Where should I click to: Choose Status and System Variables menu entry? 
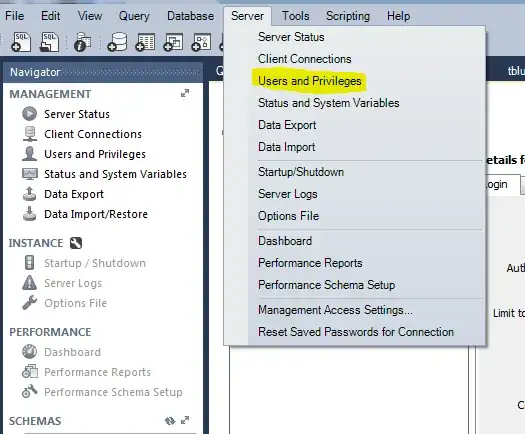(328, 103)
